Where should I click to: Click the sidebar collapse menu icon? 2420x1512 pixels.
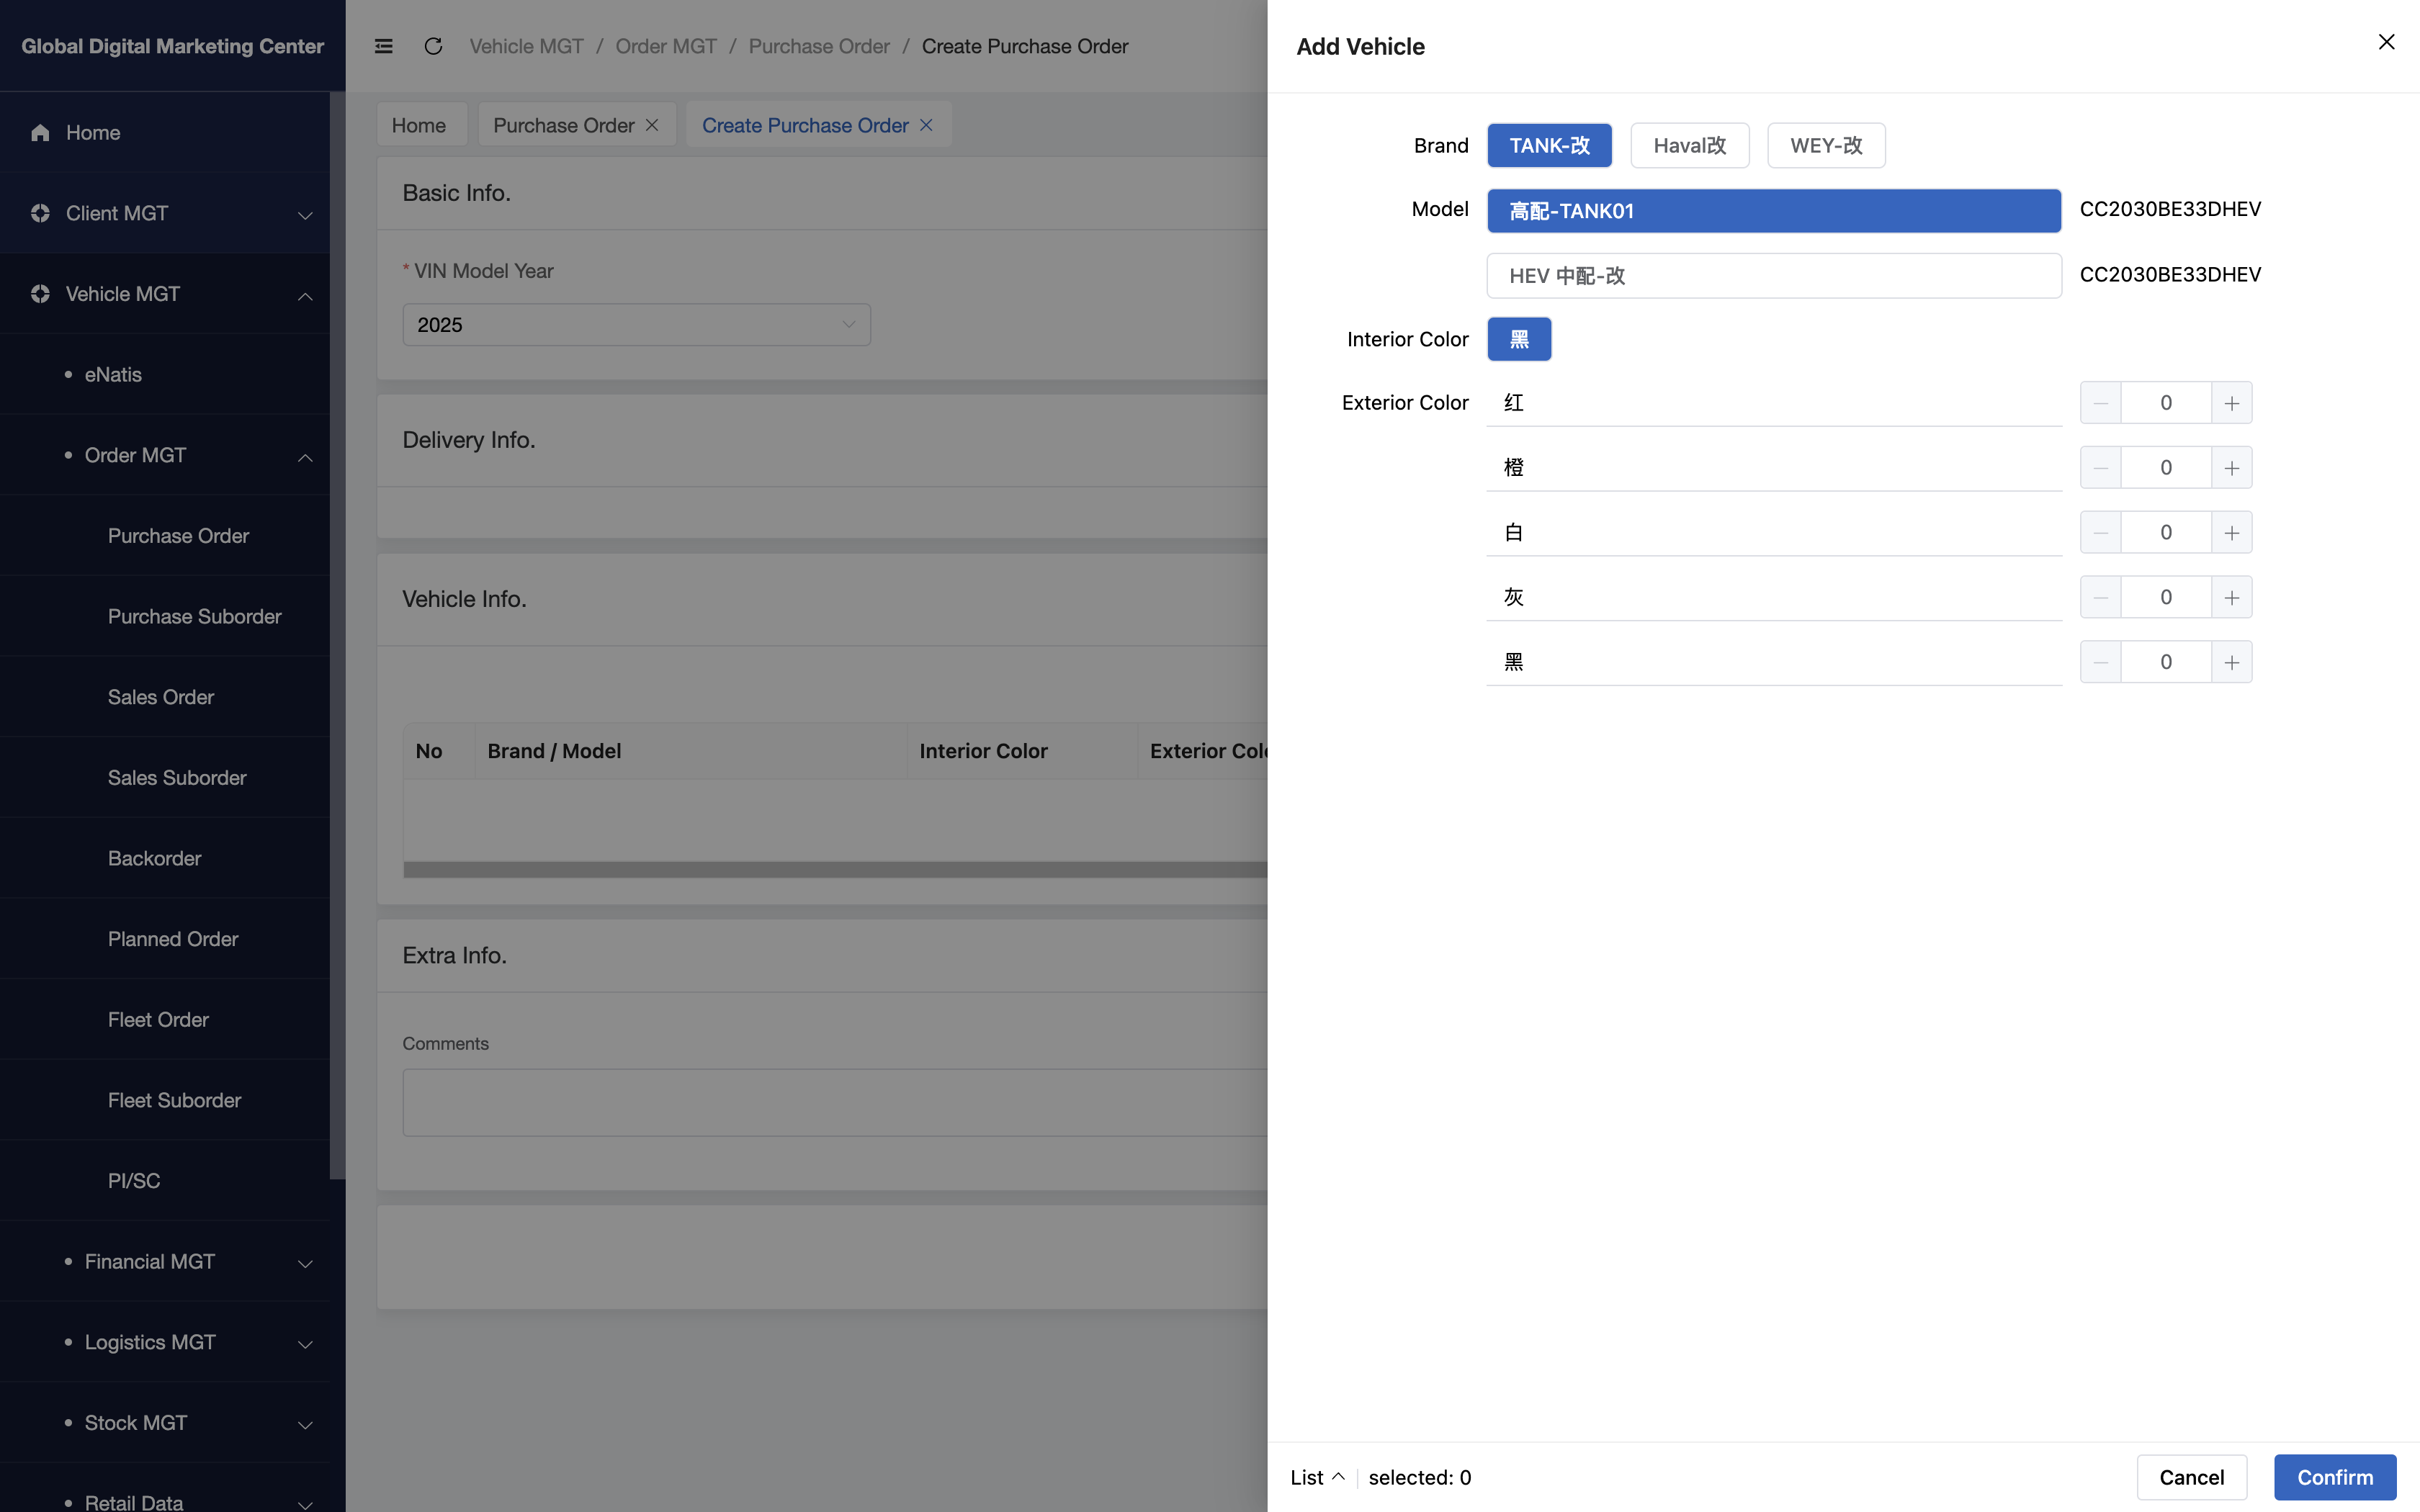click(384, 46)
